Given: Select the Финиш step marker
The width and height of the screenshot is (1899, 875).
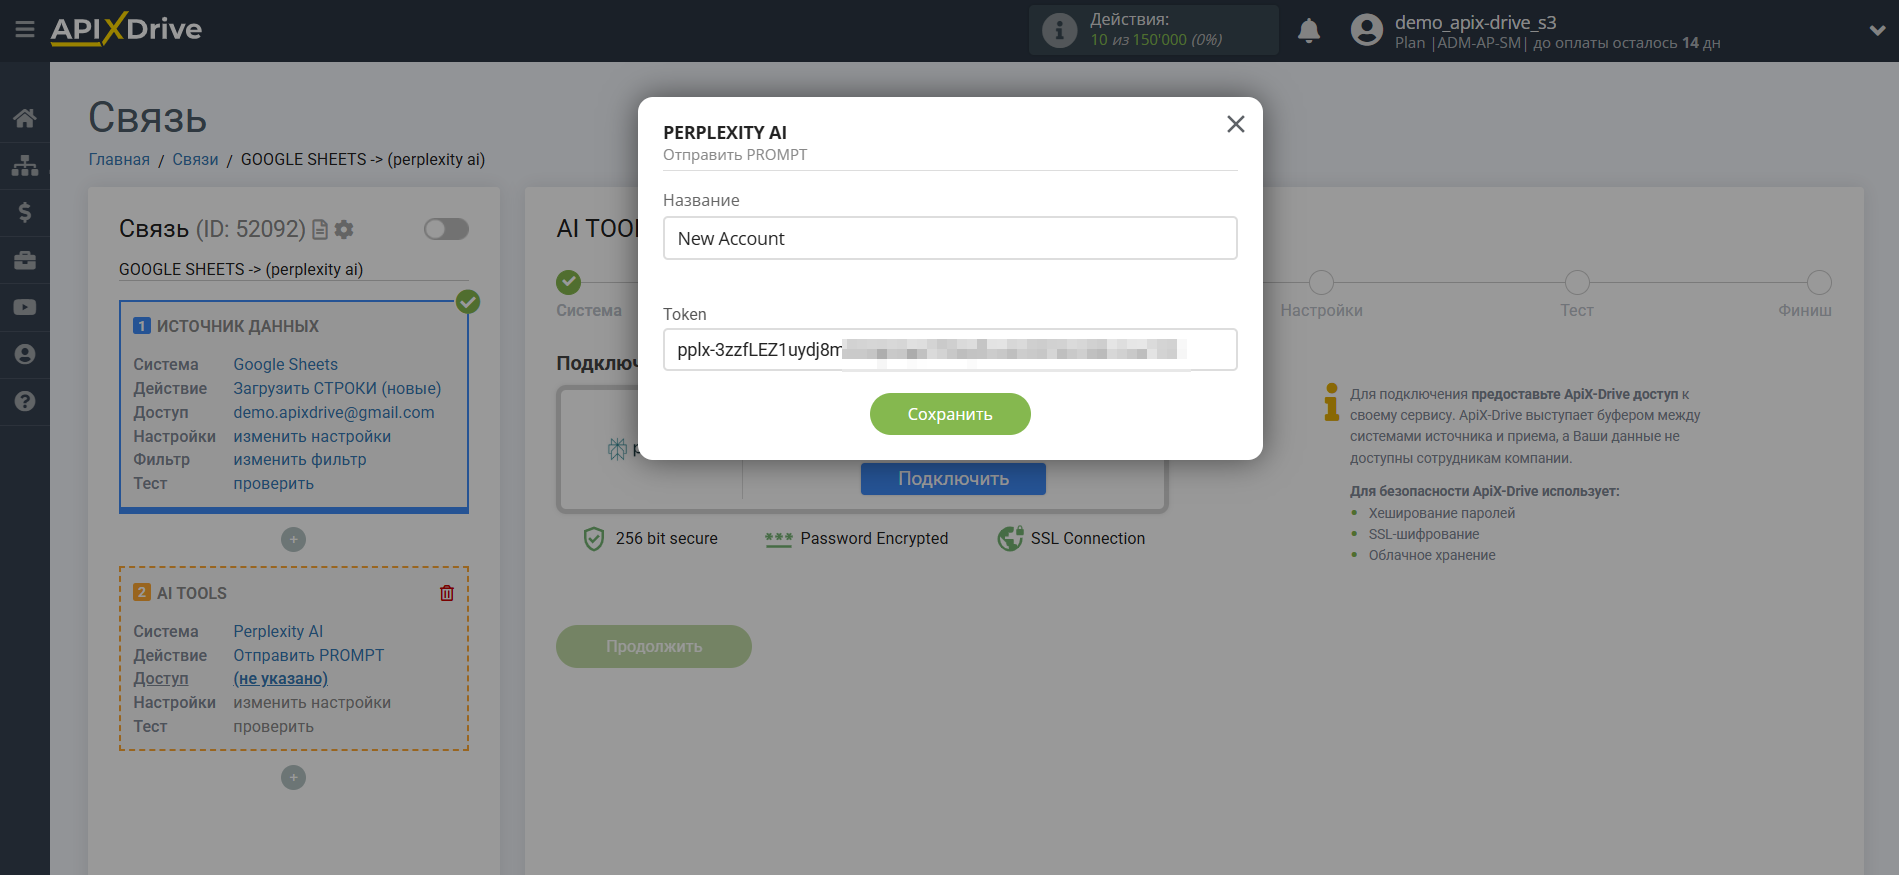Looking at the screenshot, I should [1819, 282].
